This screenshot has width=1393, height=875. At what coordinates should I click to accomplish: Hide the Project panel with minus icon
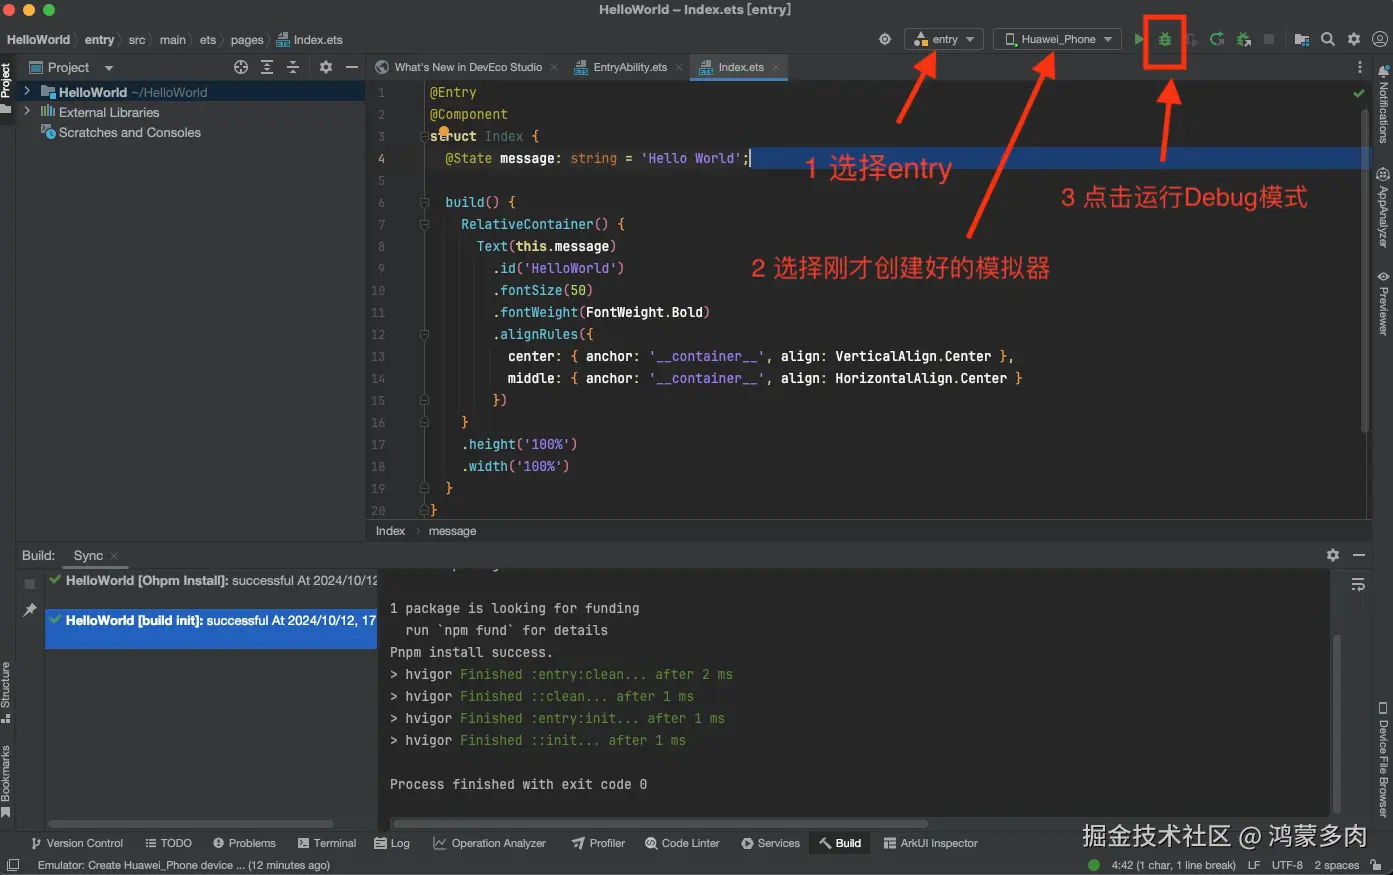(x=352, y=67)
